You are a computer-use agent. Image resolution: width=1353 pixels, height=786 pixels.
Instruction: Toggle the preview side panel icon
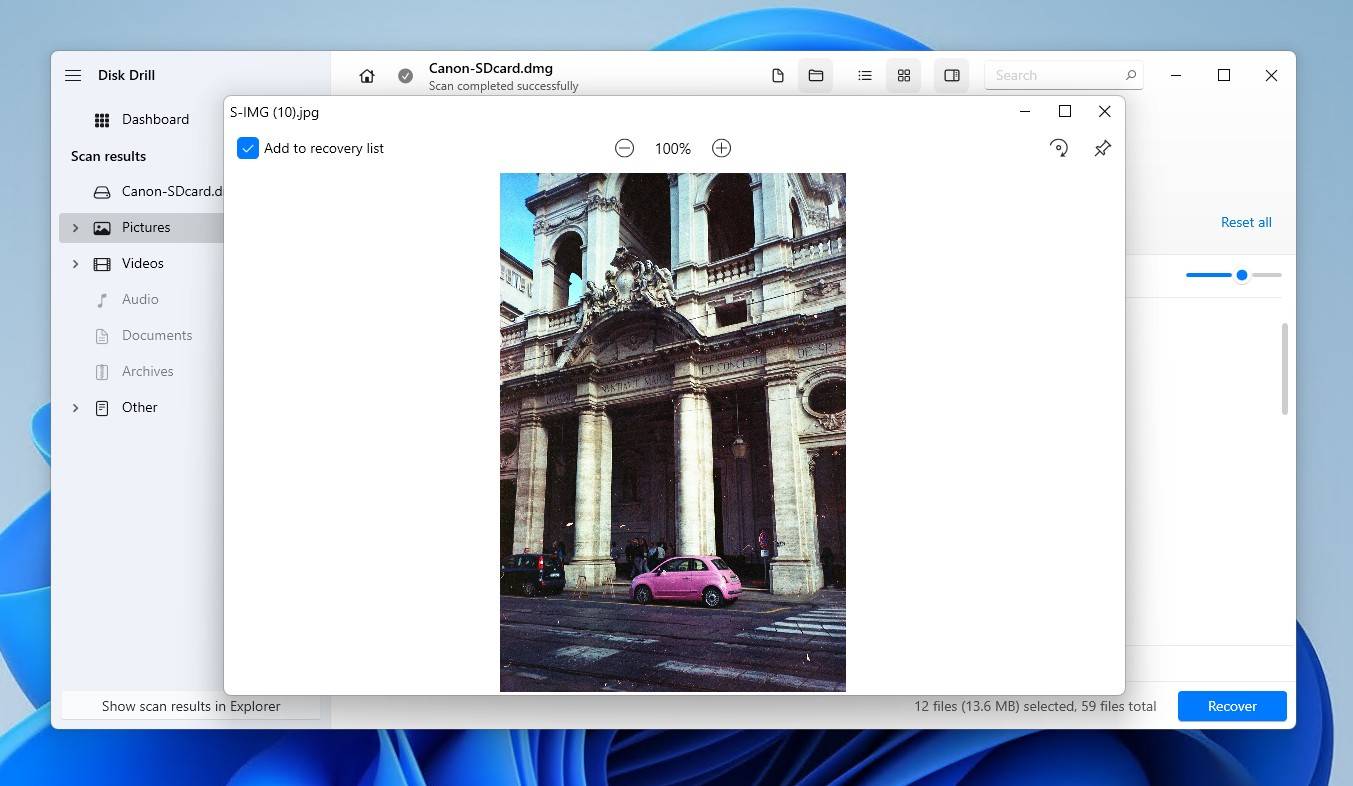pos(952,76)
